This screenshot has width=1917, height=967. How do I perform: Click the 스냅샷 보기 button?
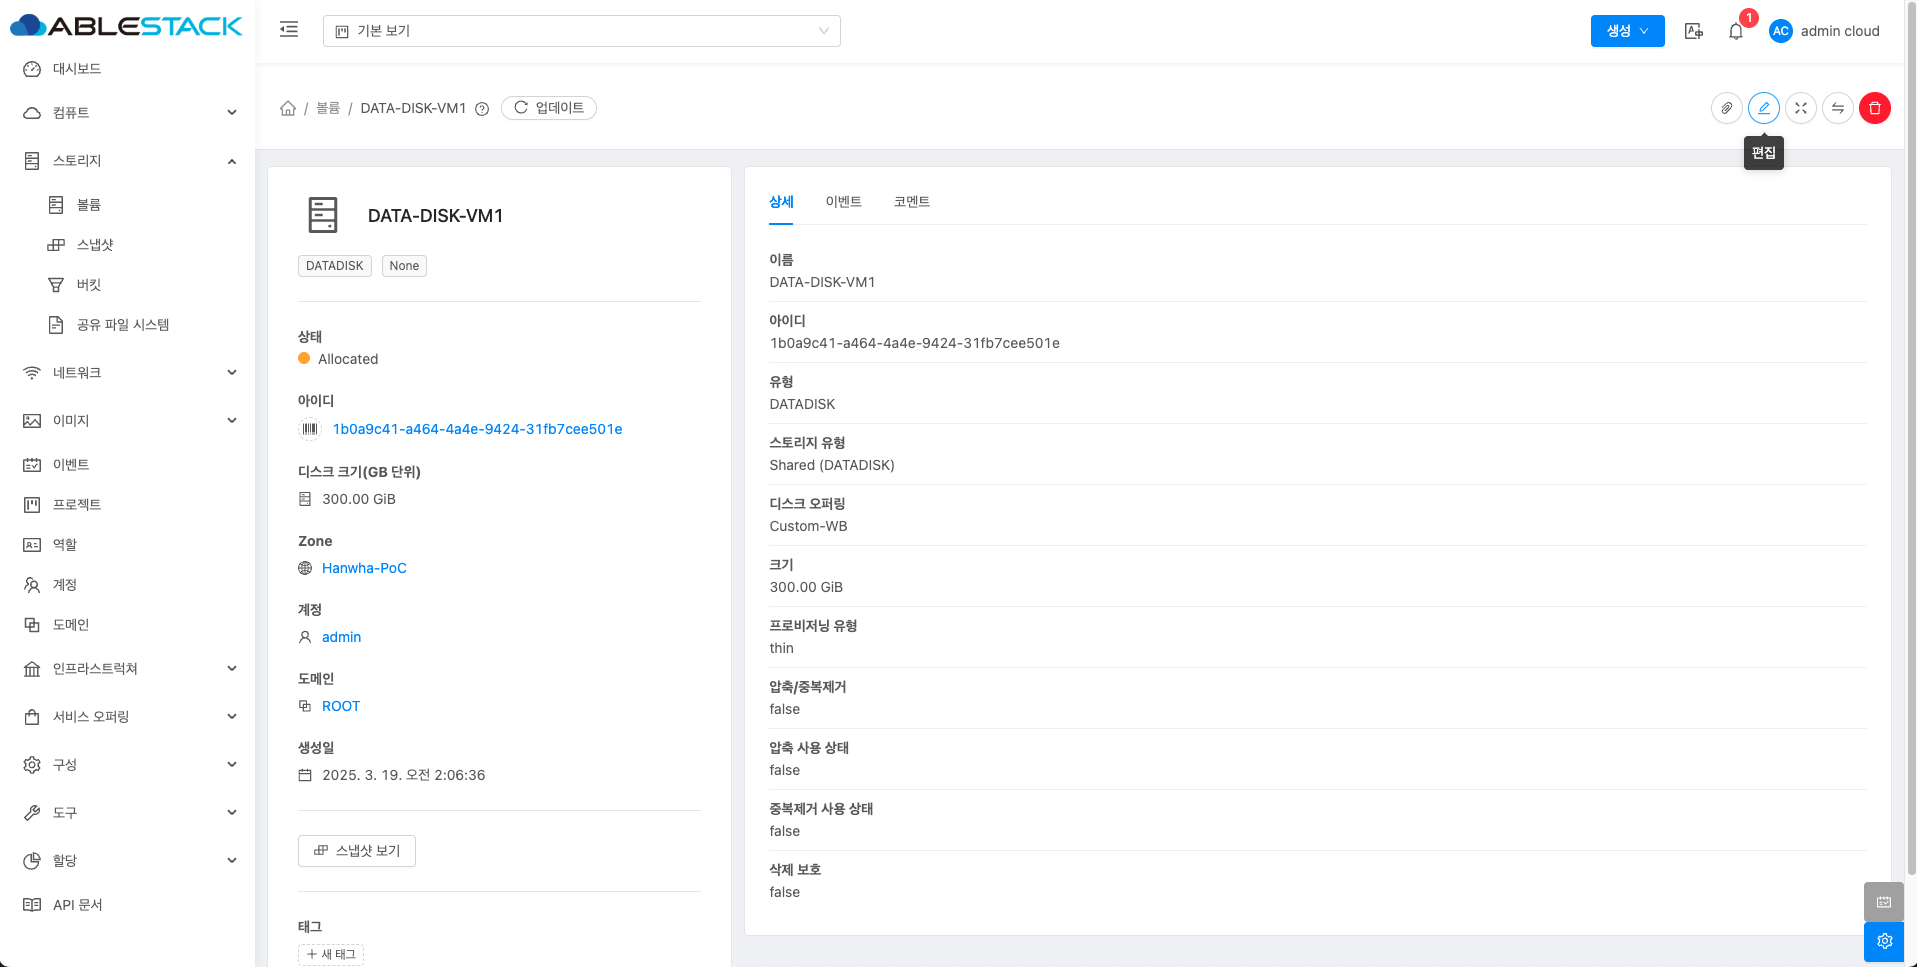[357, 851]
